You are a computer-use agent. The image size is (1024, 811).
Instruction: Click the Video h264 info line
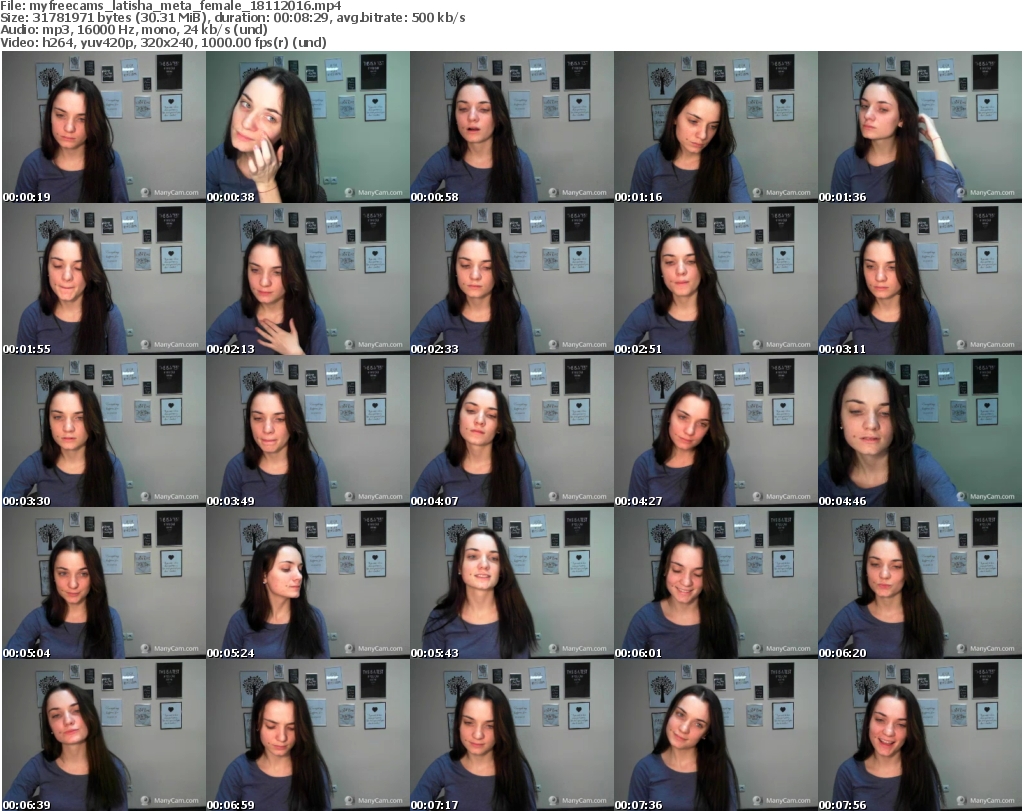click(x=163, y=42)
